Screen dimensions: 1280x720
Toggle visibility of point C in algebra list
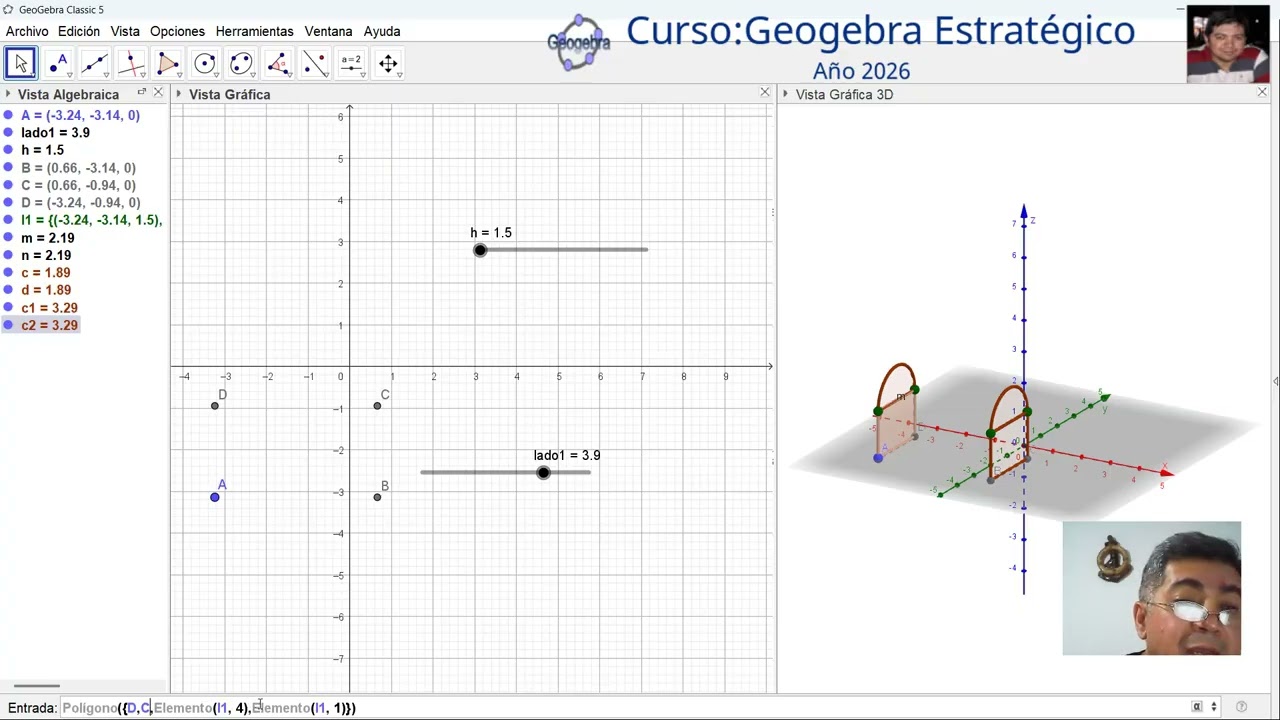click(9, 186)
